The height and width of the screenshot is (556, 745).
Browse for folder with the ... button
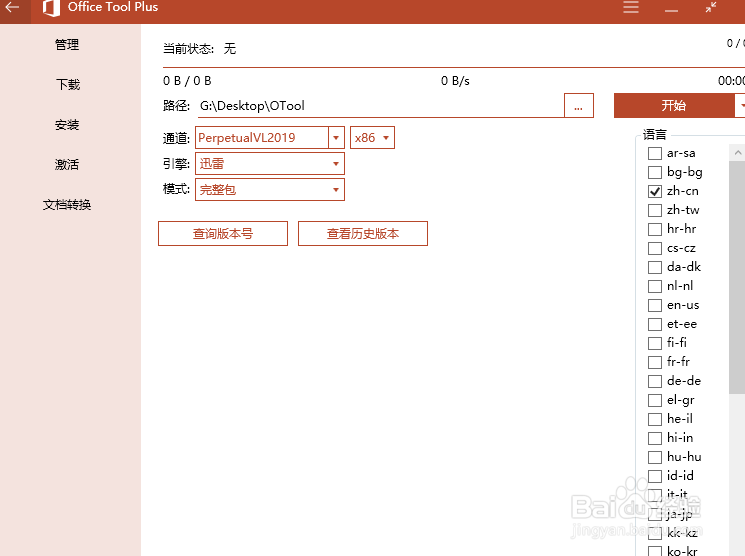(579, 105)
